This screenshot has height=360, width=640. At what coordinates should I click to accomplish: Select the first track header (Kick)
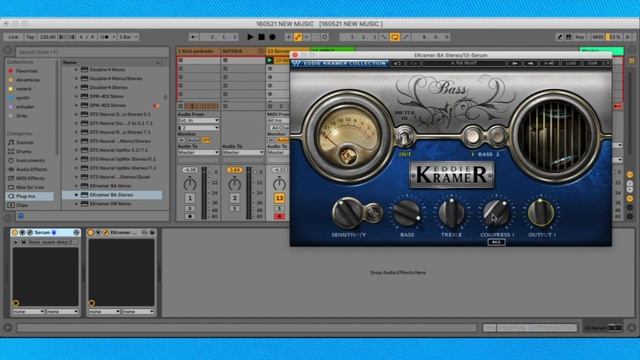pyautogui.click(x=198, y=51)
